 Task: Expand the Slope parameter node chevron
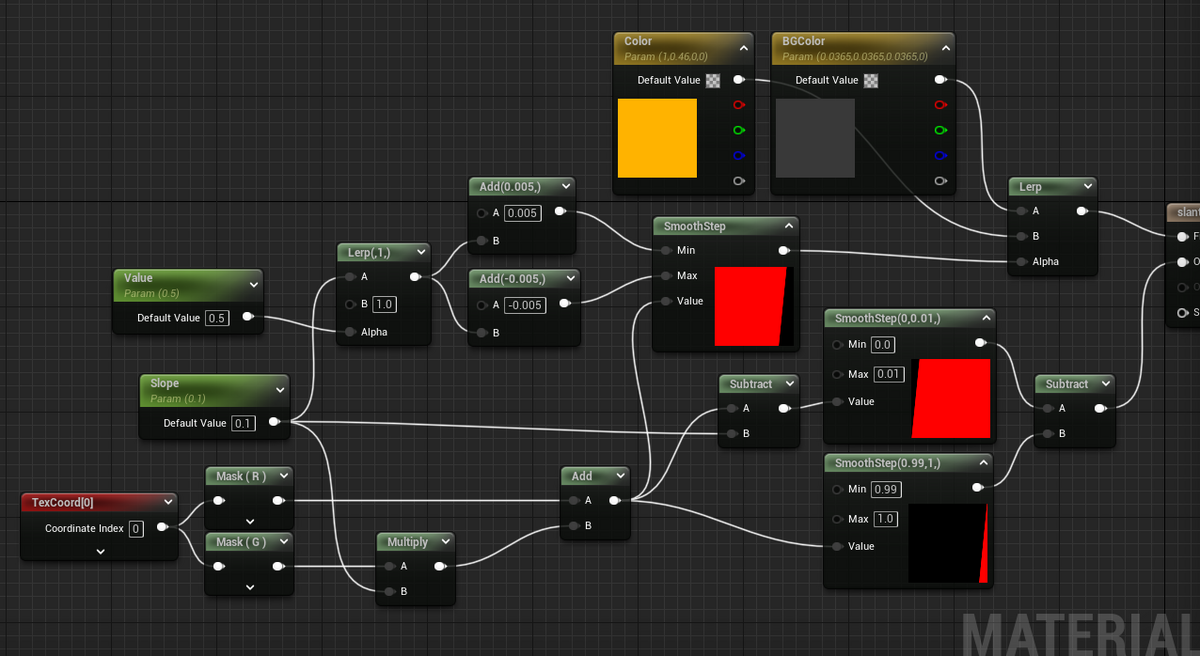tap(278, 390)
